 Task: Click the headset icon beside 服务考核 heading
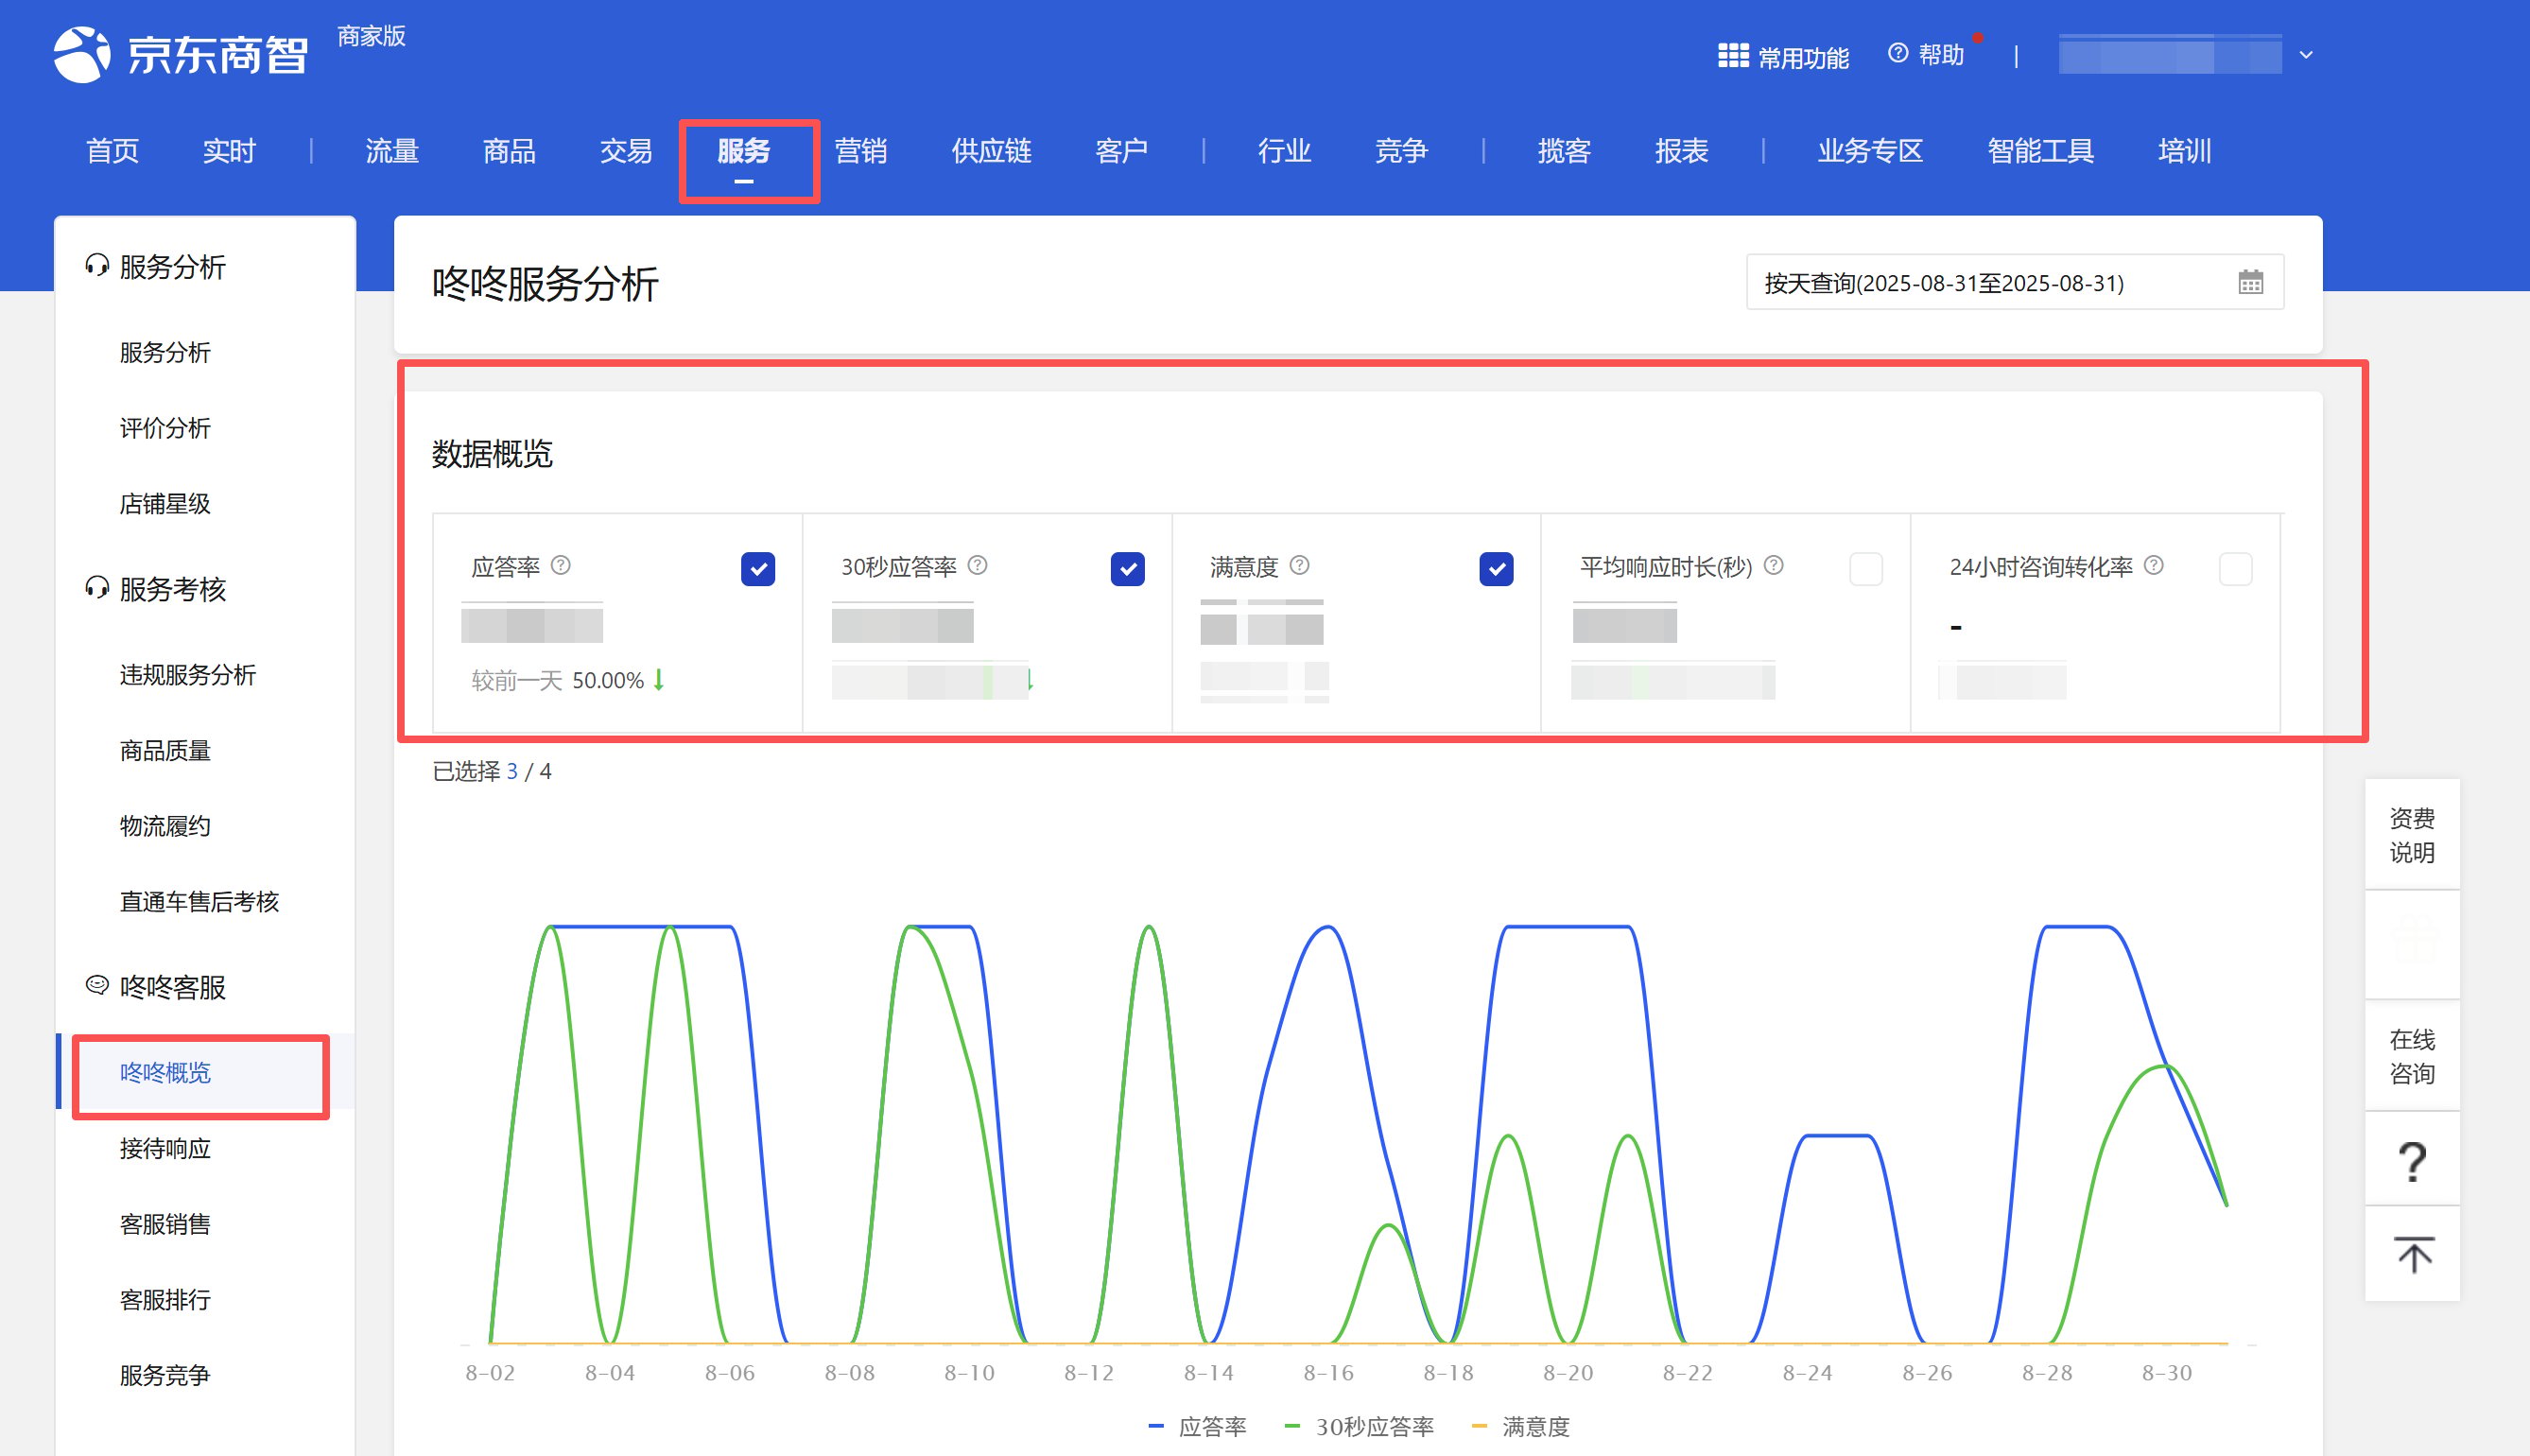(97, 588)
